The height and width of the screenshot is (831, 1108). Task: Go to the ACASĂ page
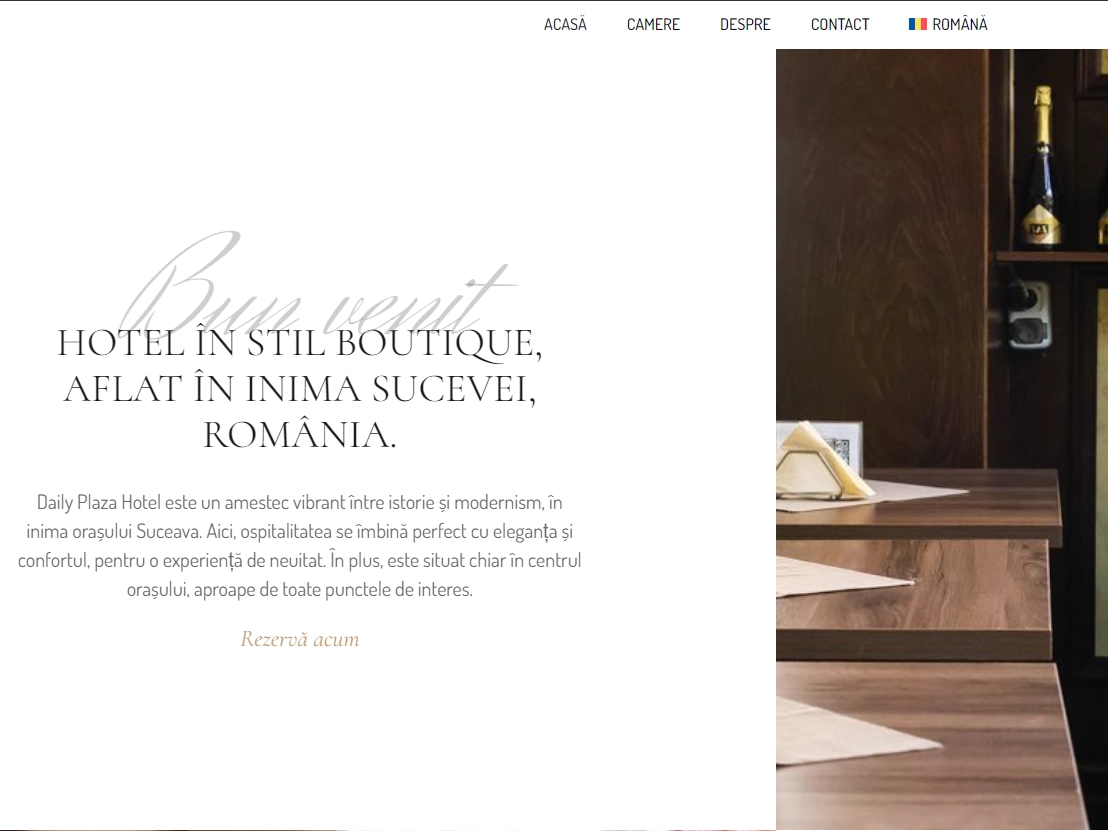(x=565, y=24)
